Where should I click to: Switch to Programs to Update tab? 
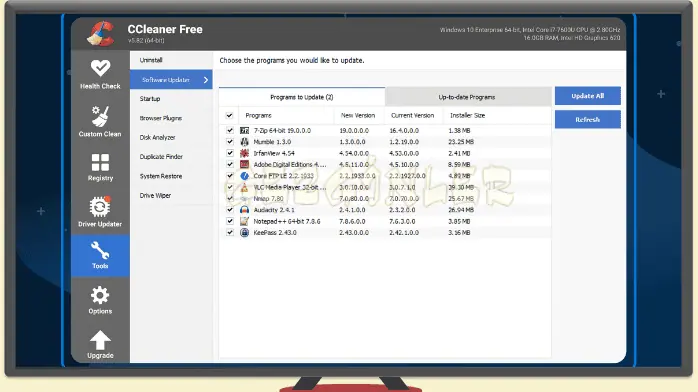(x=302, y=97)
